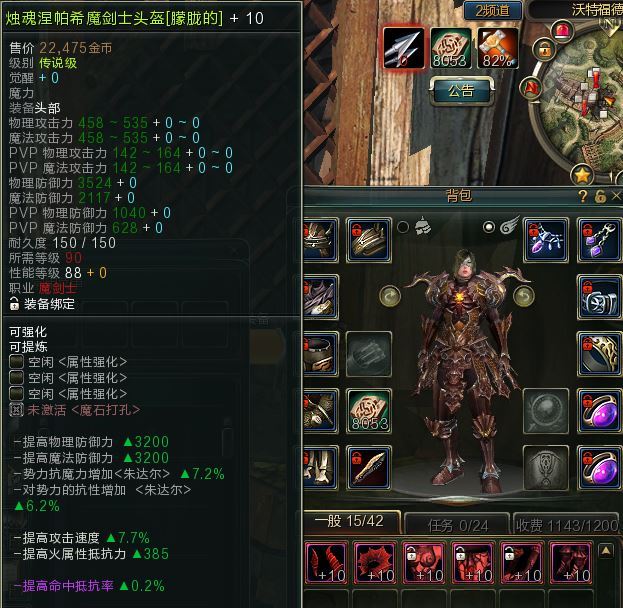Click the arrows skill icon showing 6
This screenshot has width=623, height=608.
point(404,48)
